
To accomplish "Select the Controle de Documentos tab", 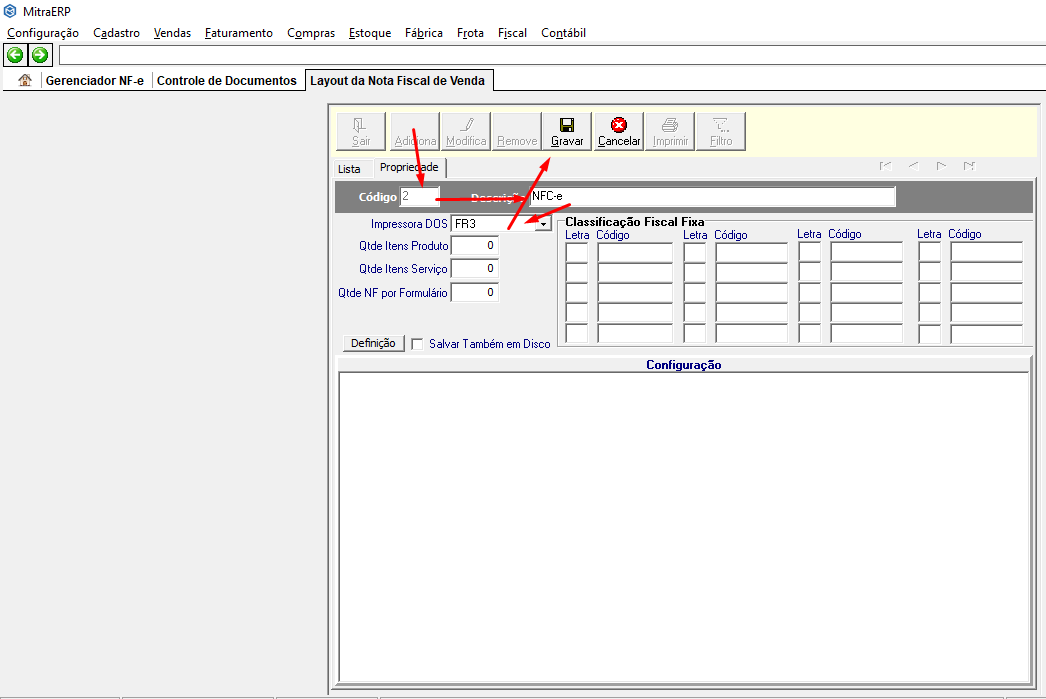I will coord(227,81).
